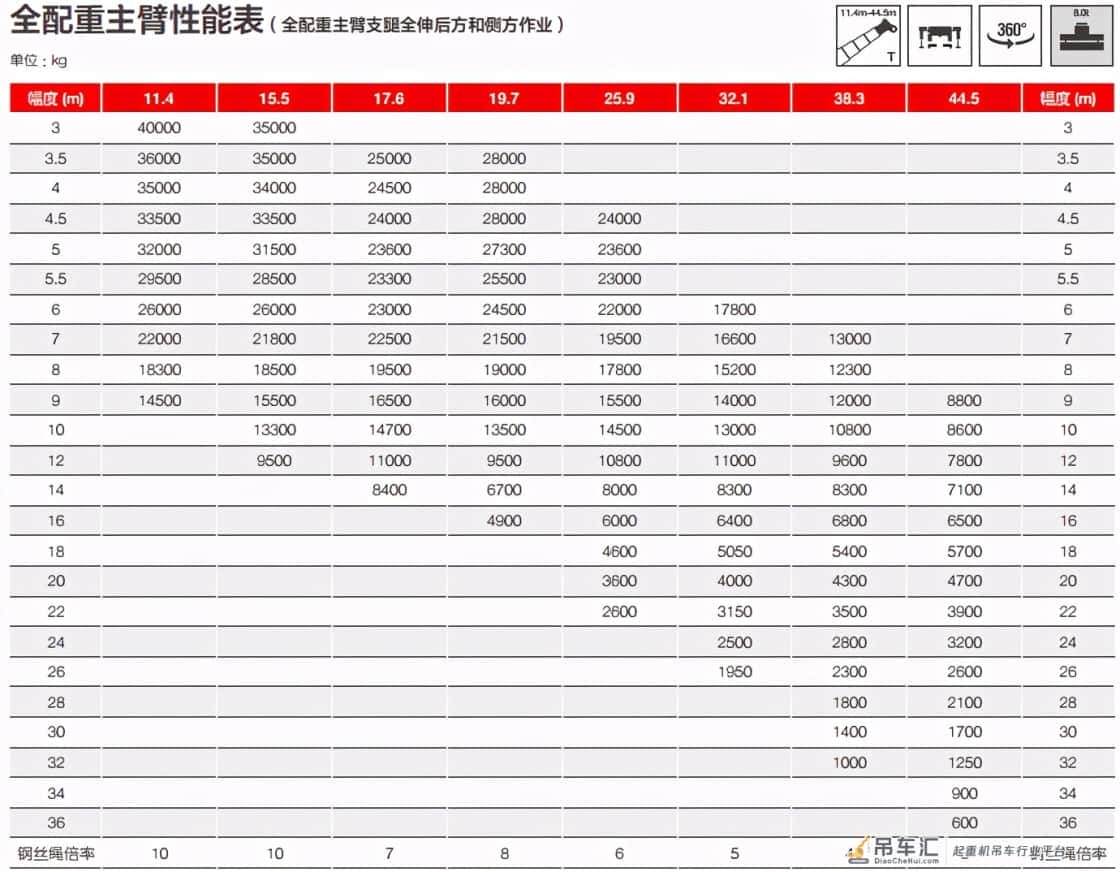Click the 4900 value cell
This screenshot has width=1120, height=872.
point(504,521)
